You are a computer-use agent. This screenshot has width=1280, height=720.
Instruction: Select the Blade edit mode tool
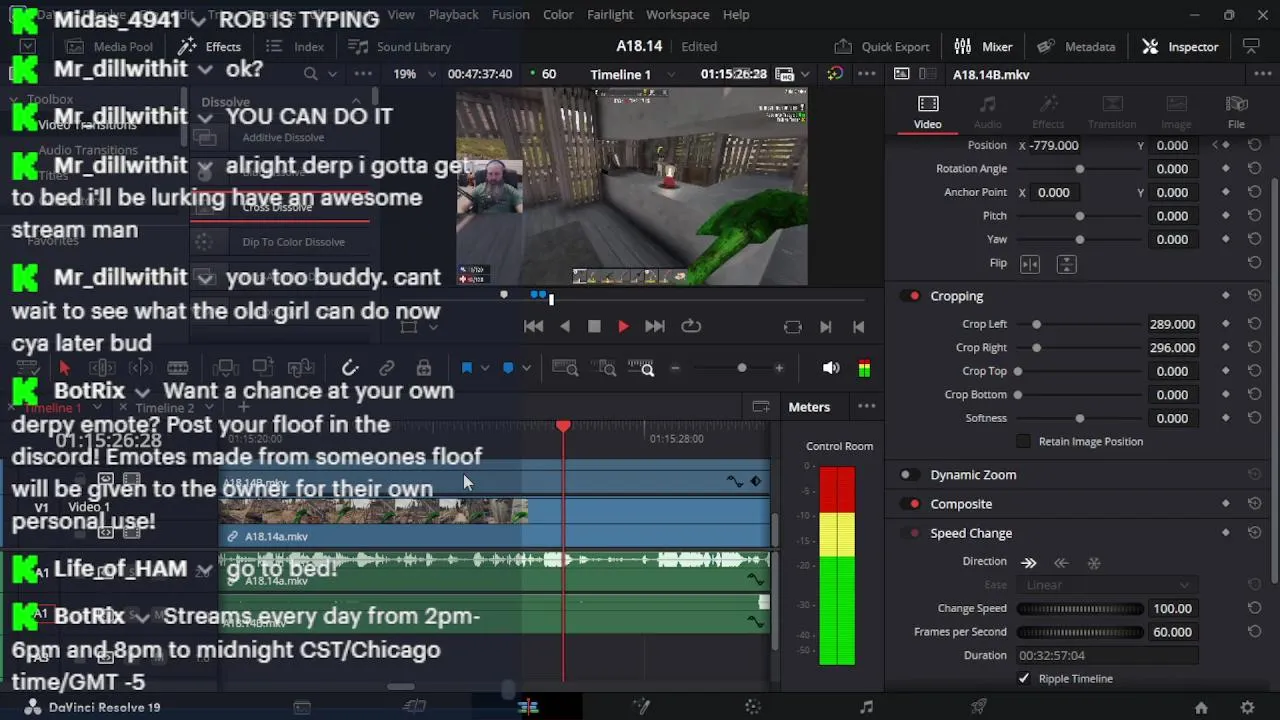pos(178,368)
